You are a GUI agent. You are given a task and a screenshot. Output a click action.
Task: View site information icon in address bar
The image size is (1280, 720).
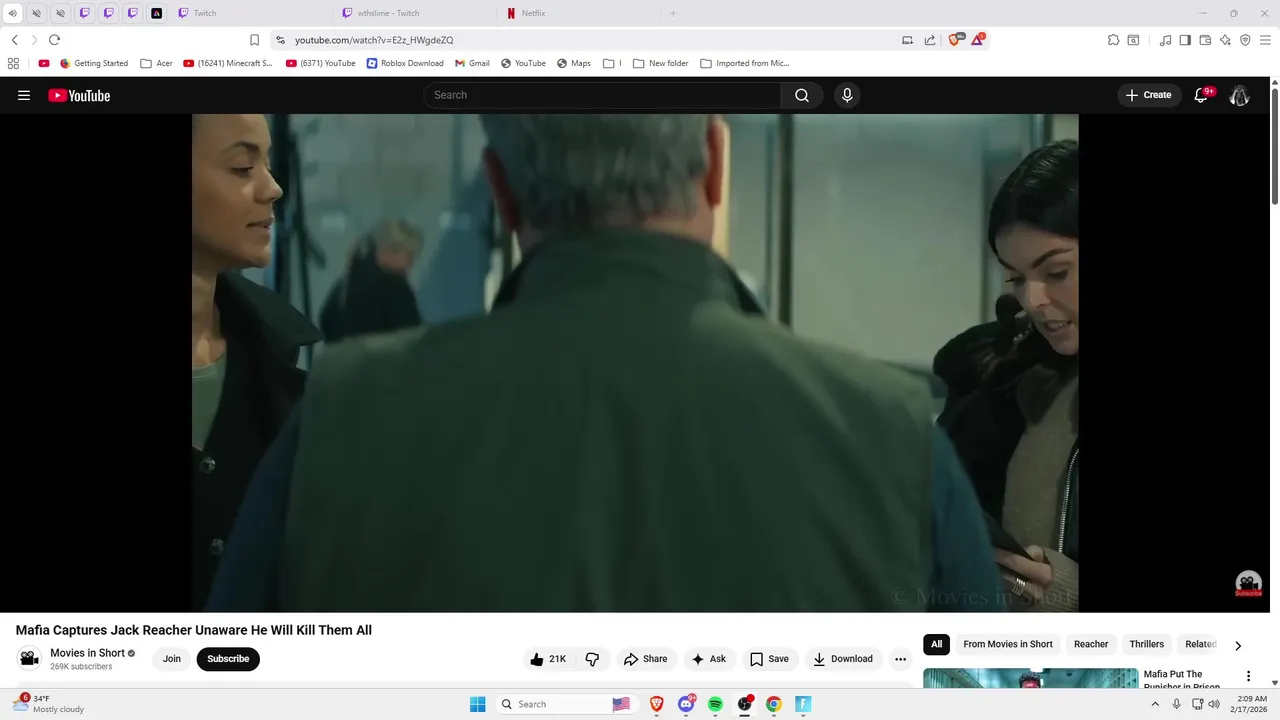click(x=280, y=40)
